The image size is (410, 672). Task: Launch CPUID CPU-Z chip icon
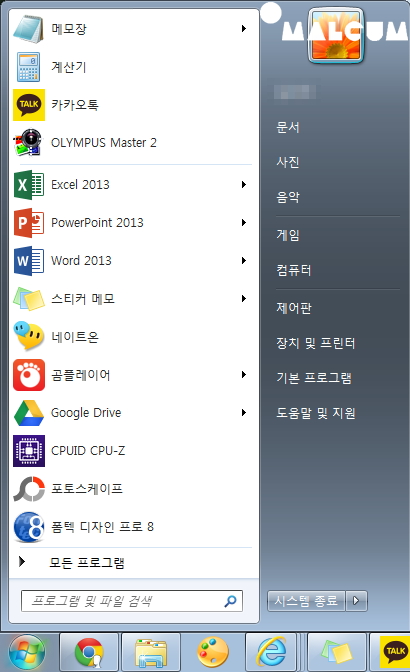[x=29, y=451]
